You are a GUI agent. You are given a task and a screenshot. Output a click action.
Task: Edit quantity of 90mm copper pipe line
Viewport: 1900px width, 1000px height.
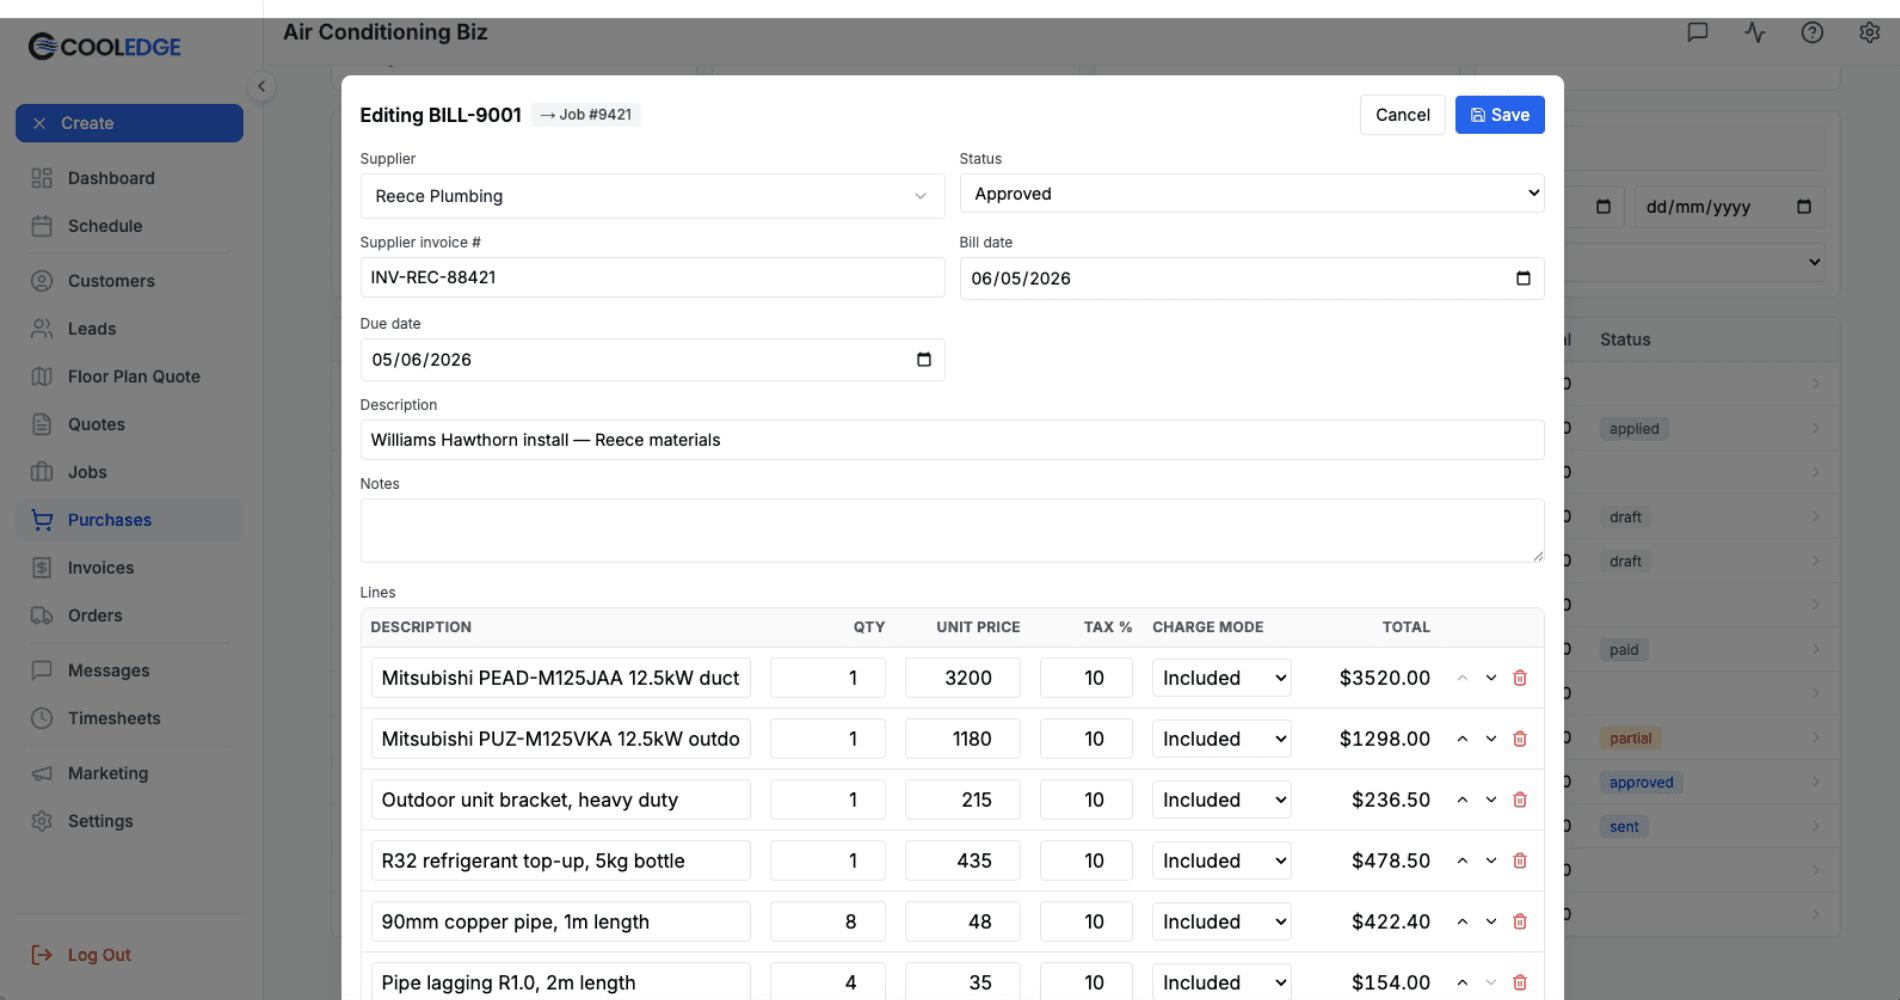827,922
